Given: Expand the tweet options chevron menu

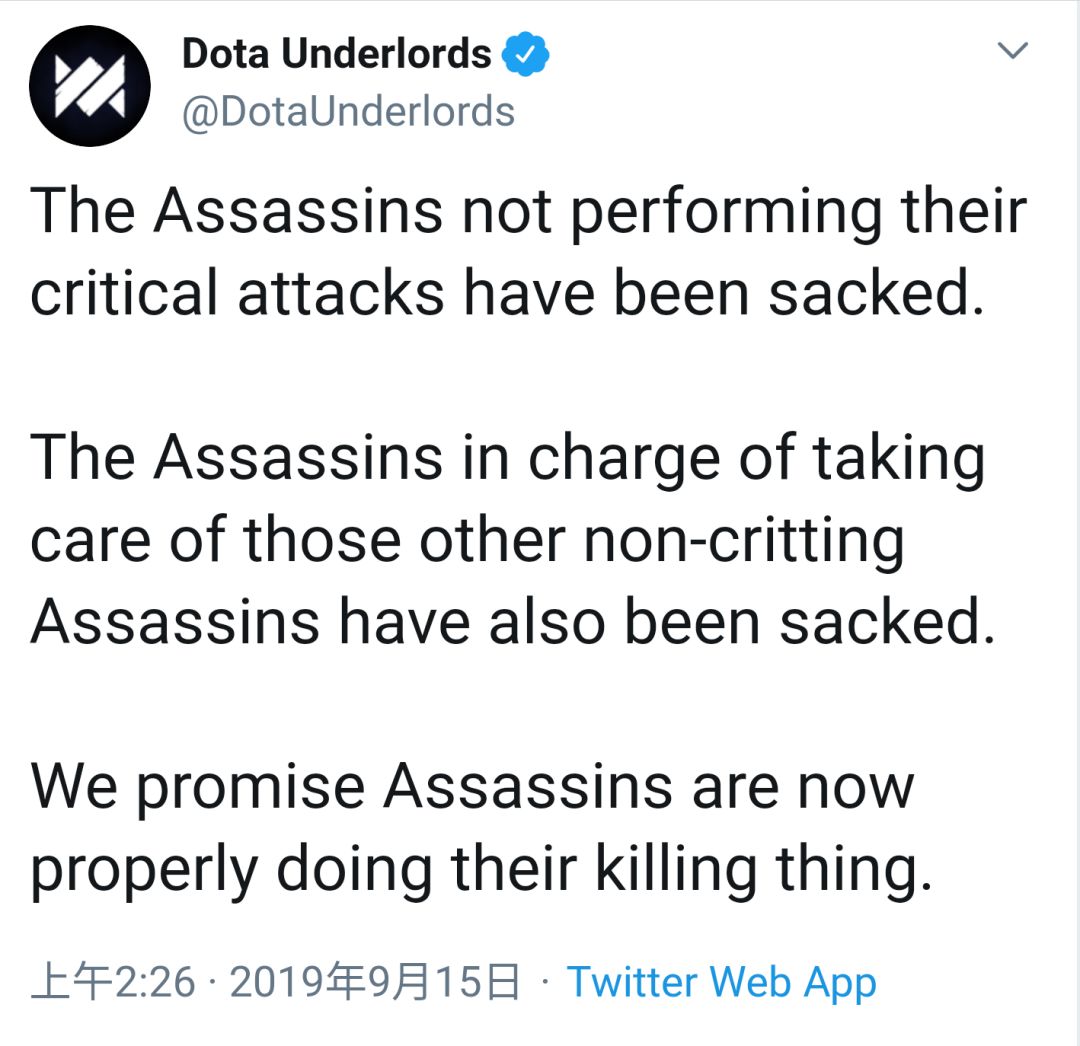Looking at the screenshot, I should [1014, 52].
